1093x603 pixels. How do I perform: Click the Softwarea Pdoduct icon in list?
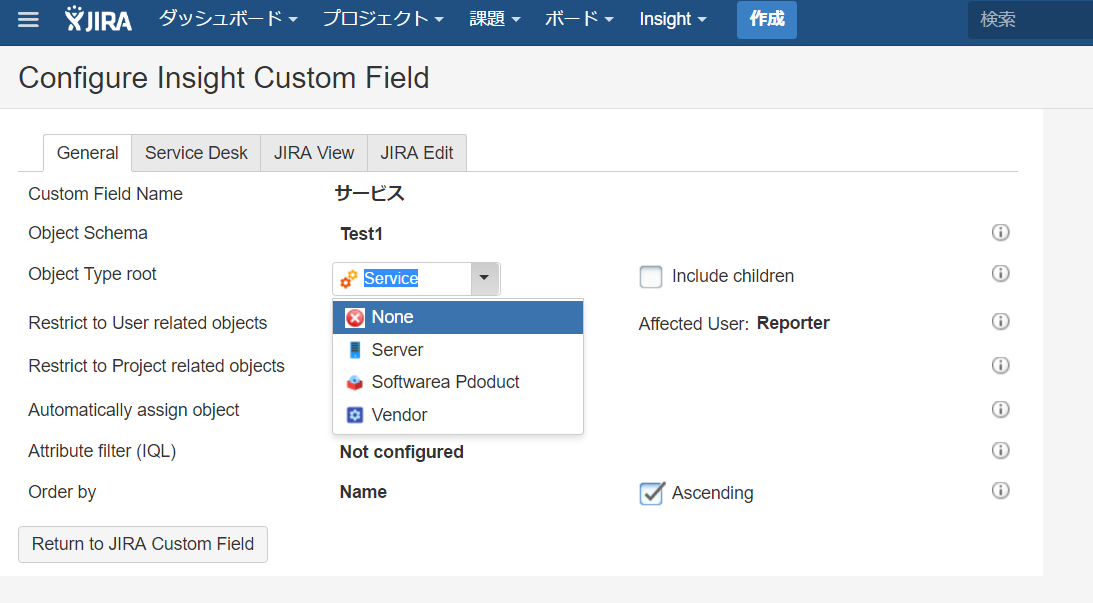(x=355, y=382)
